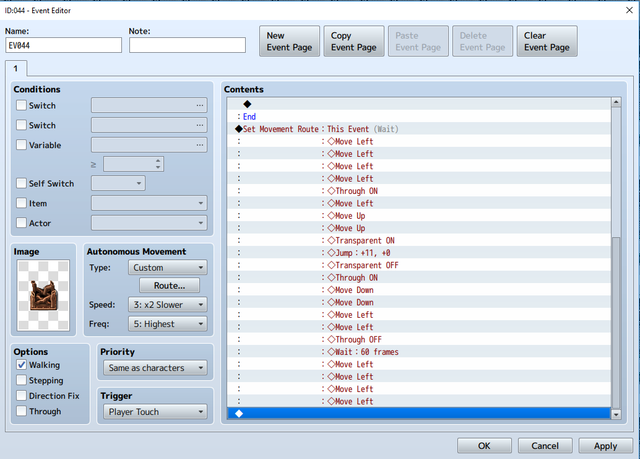Uncheck the Walking option
The image size is (640, 459).
pyautogui.click(x=21, y=365)
